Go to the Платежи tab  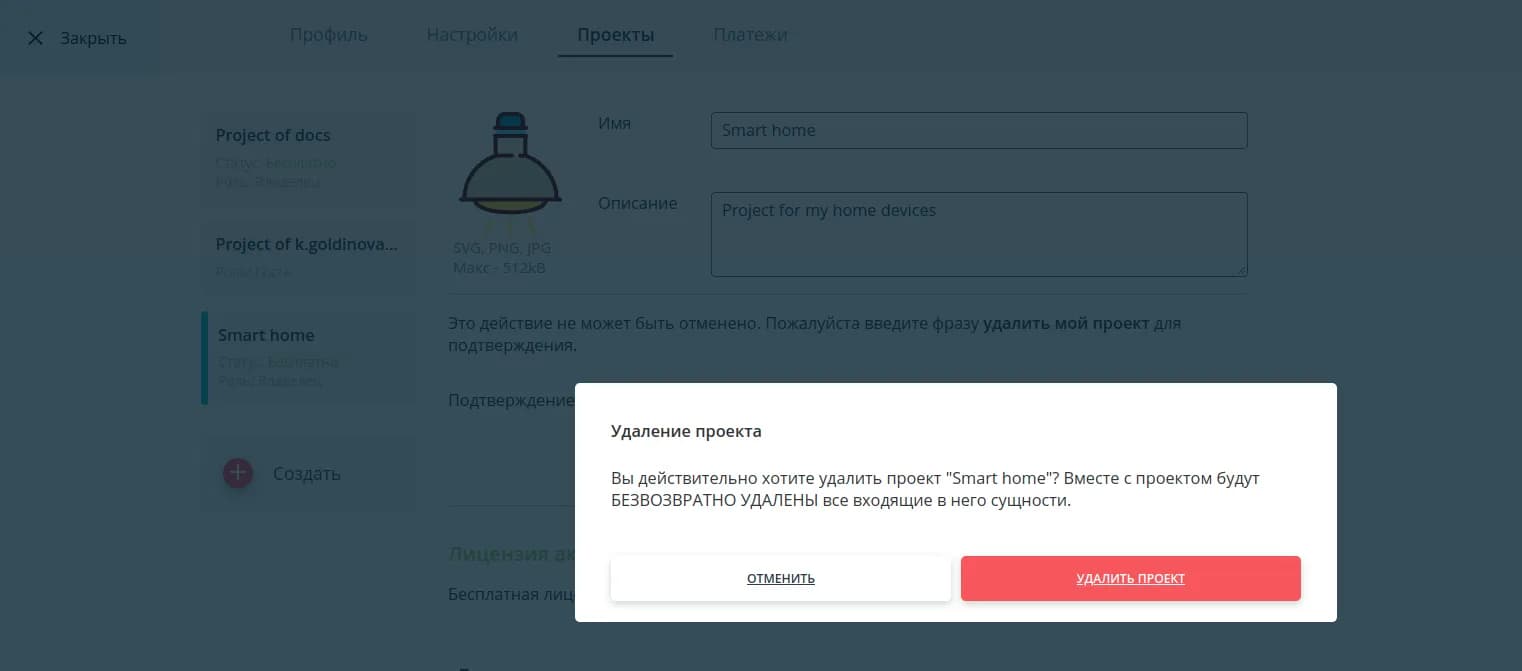pyautogui.click(x=750, y=35)
